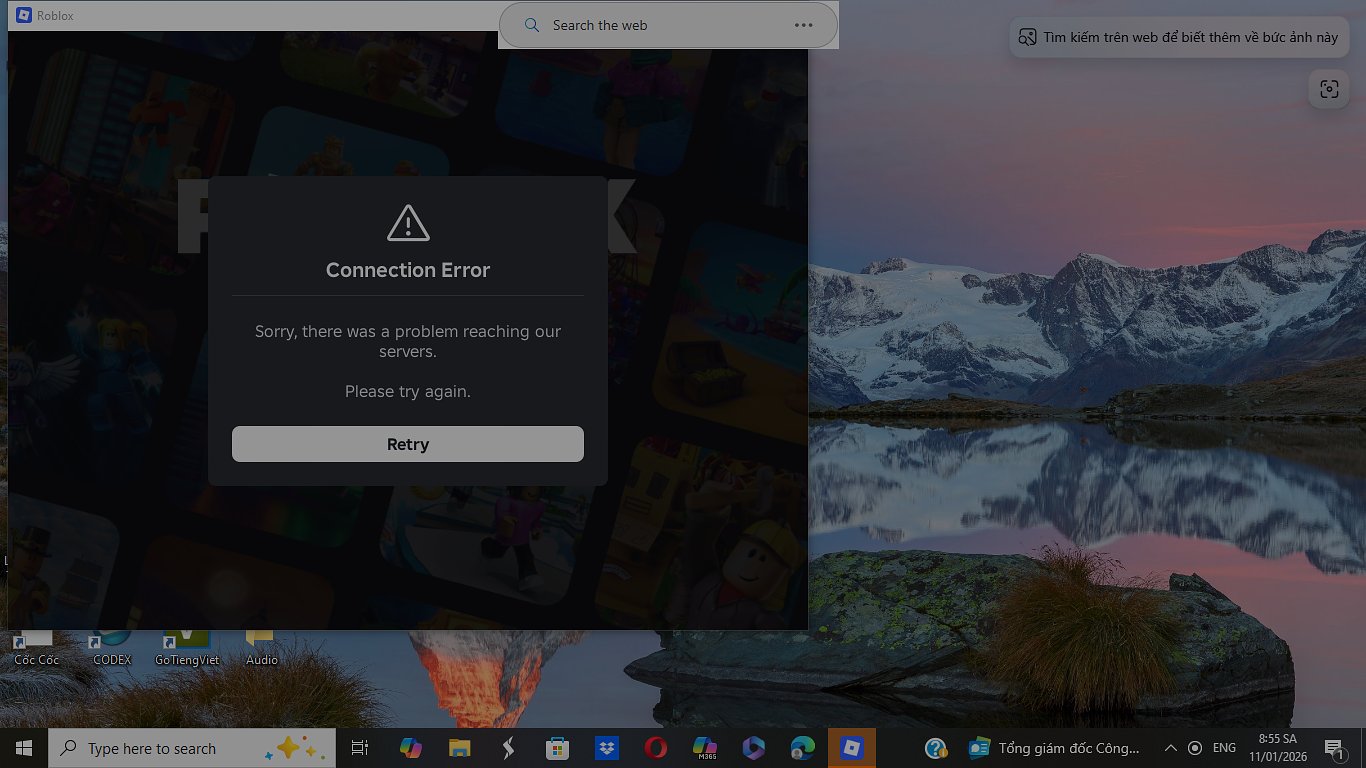This screenshot has height=768, width=1366.
Task: Open the Windows Start menu
Action: pyautogui.click(x=24, y=748)
